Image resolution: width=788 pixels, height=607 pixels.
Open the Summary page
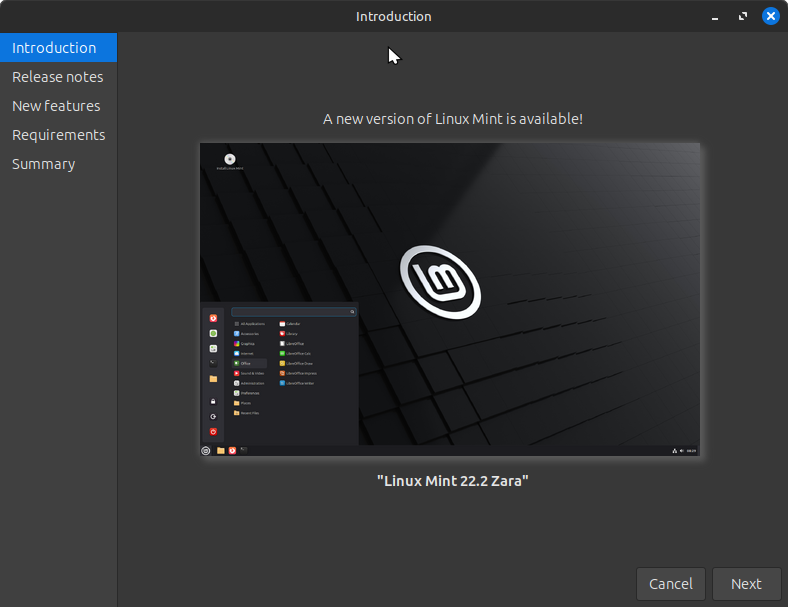[x=58, y=164]
